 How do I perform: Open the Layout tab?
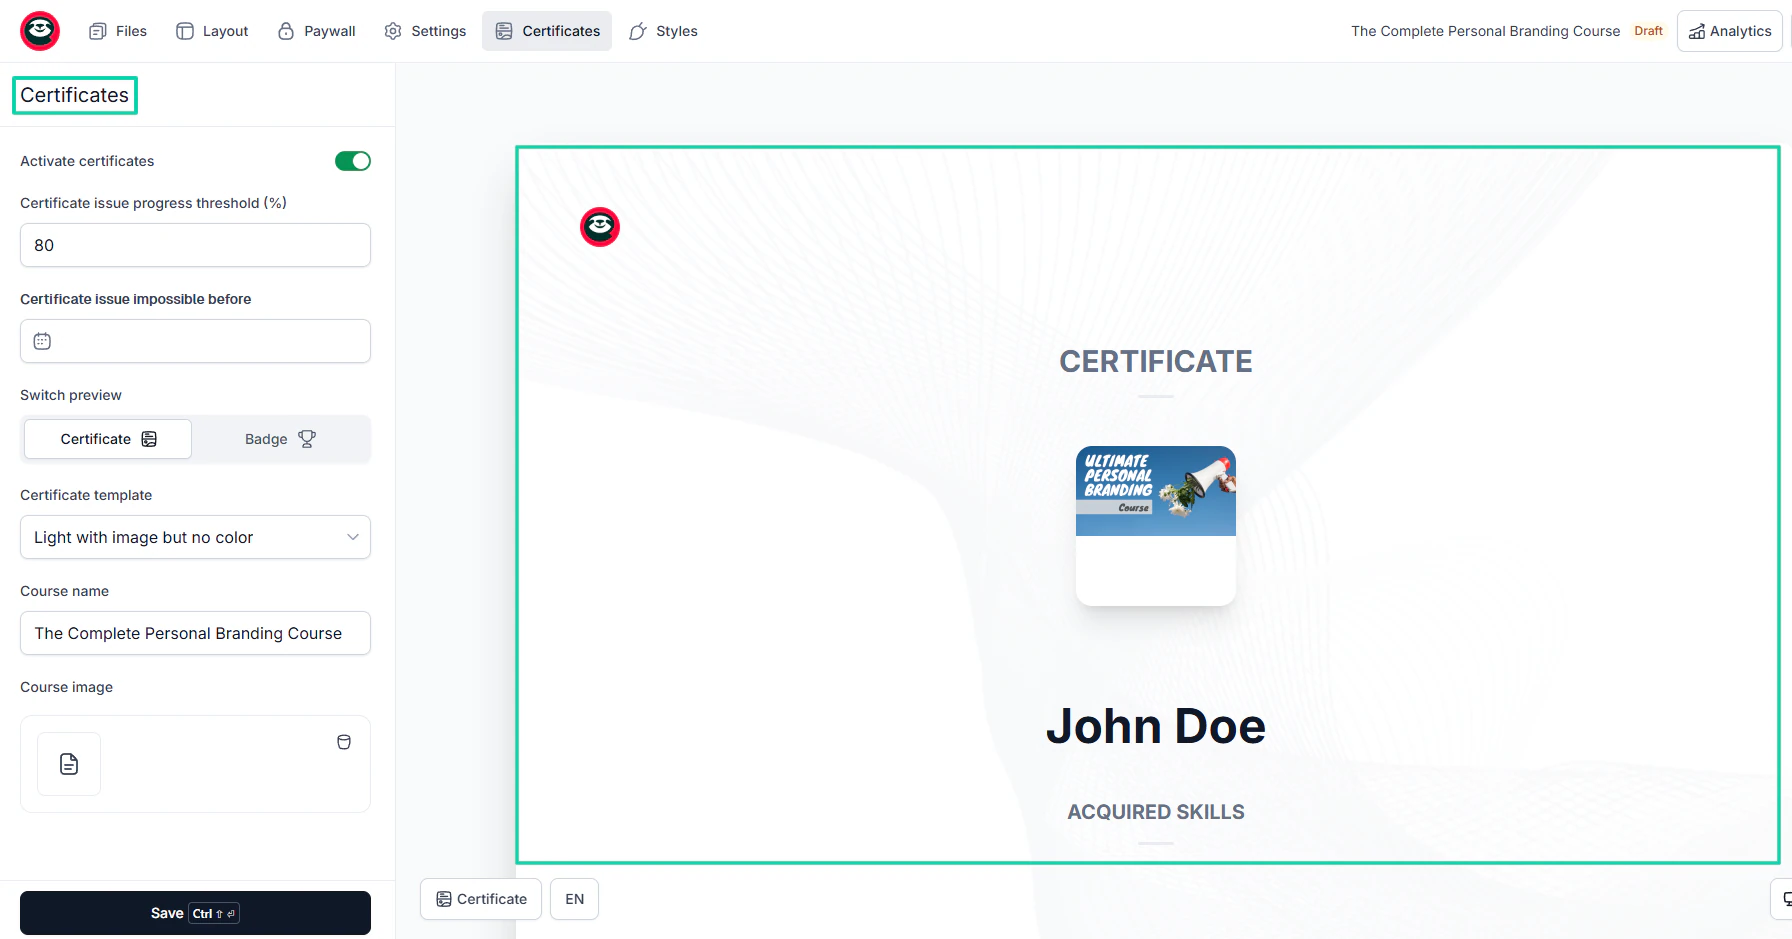[212, 31]
